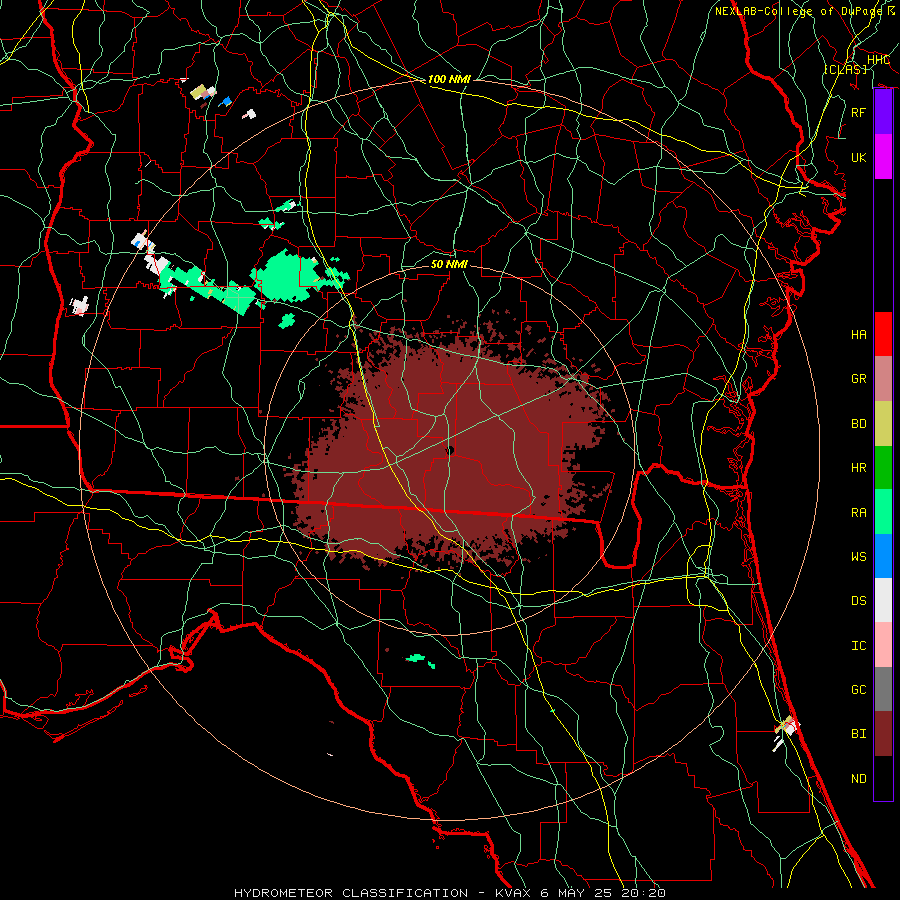Click the IC pink legend swatch

click(883, 645)
